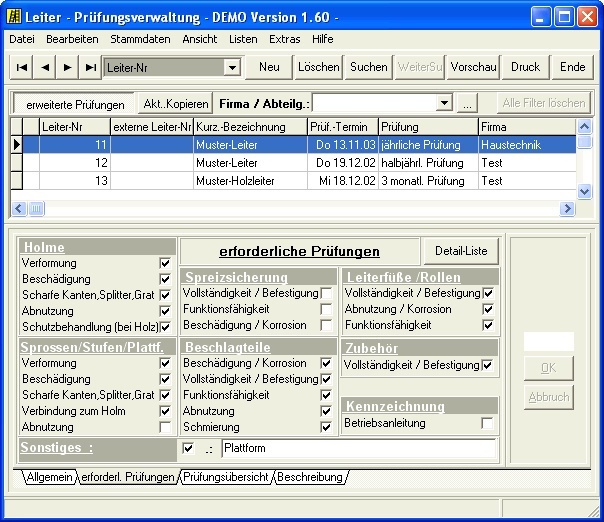Expand the Firma / Abteilg. combo box

click(445, 104)
